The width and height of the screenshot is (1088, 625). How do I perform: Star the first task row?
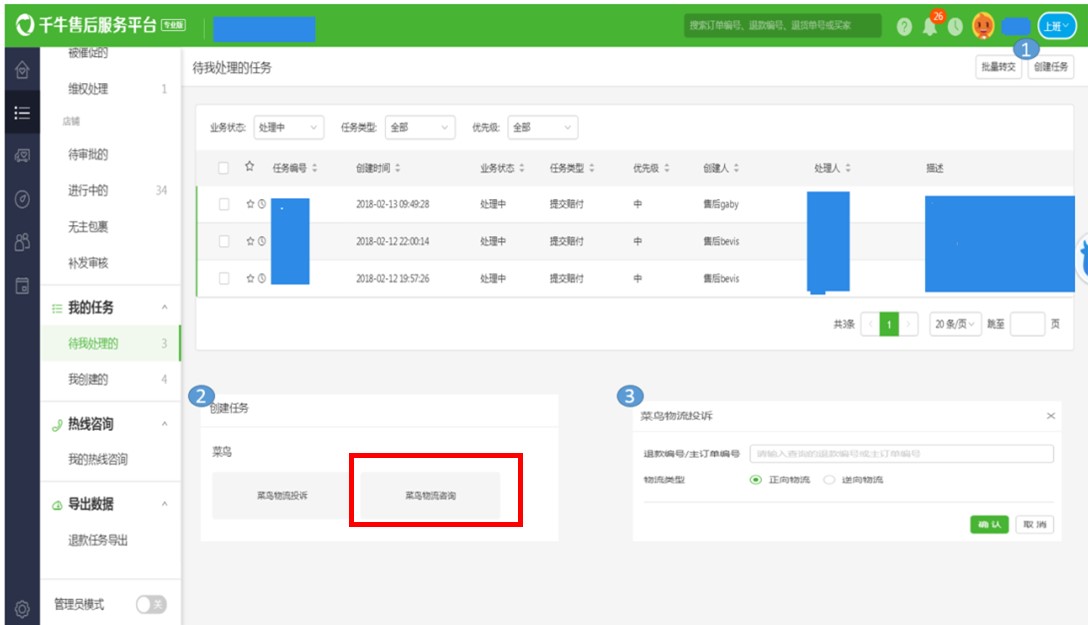pyautogui.click(x=250, y=204)
